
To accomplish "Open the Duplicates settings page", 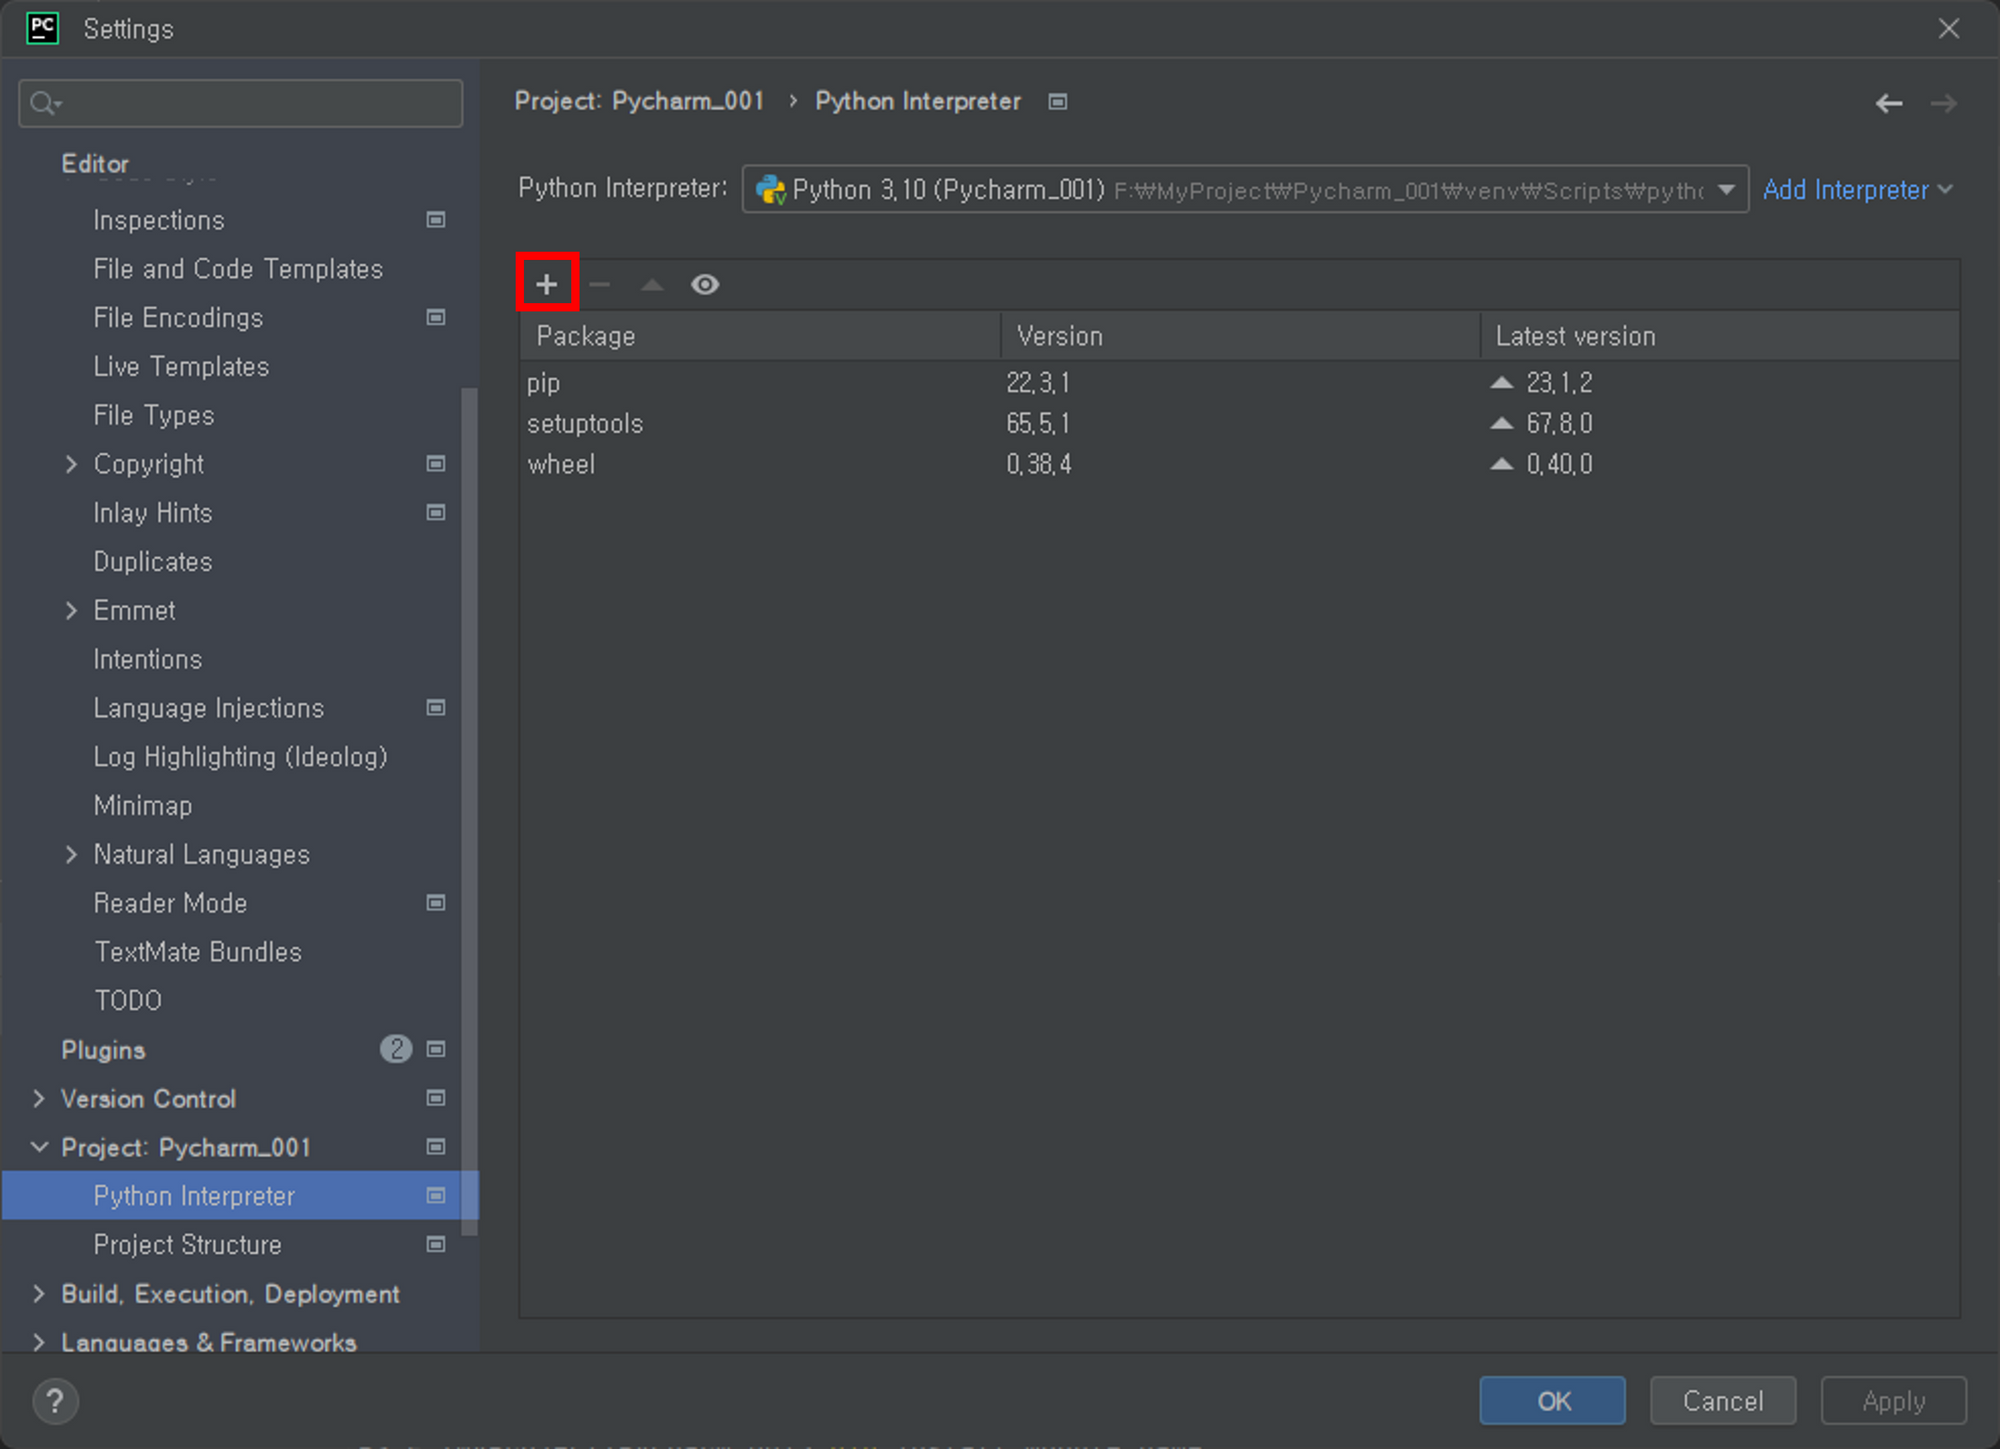I will [x=153, y=562].
